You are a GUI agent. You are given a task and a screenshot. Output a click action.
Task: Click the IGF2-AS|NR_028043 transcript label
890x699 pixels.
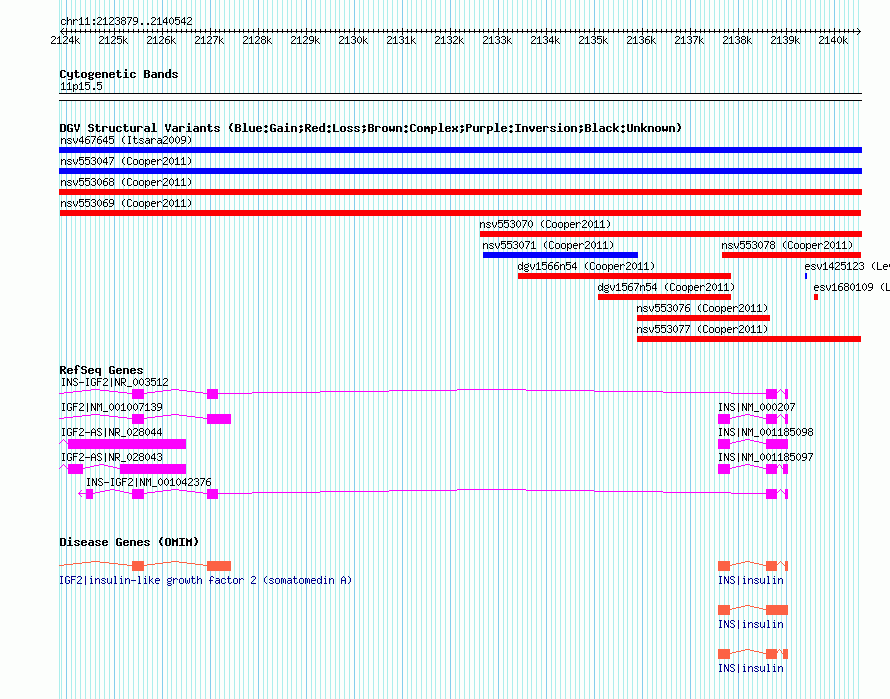pos(111,457)
